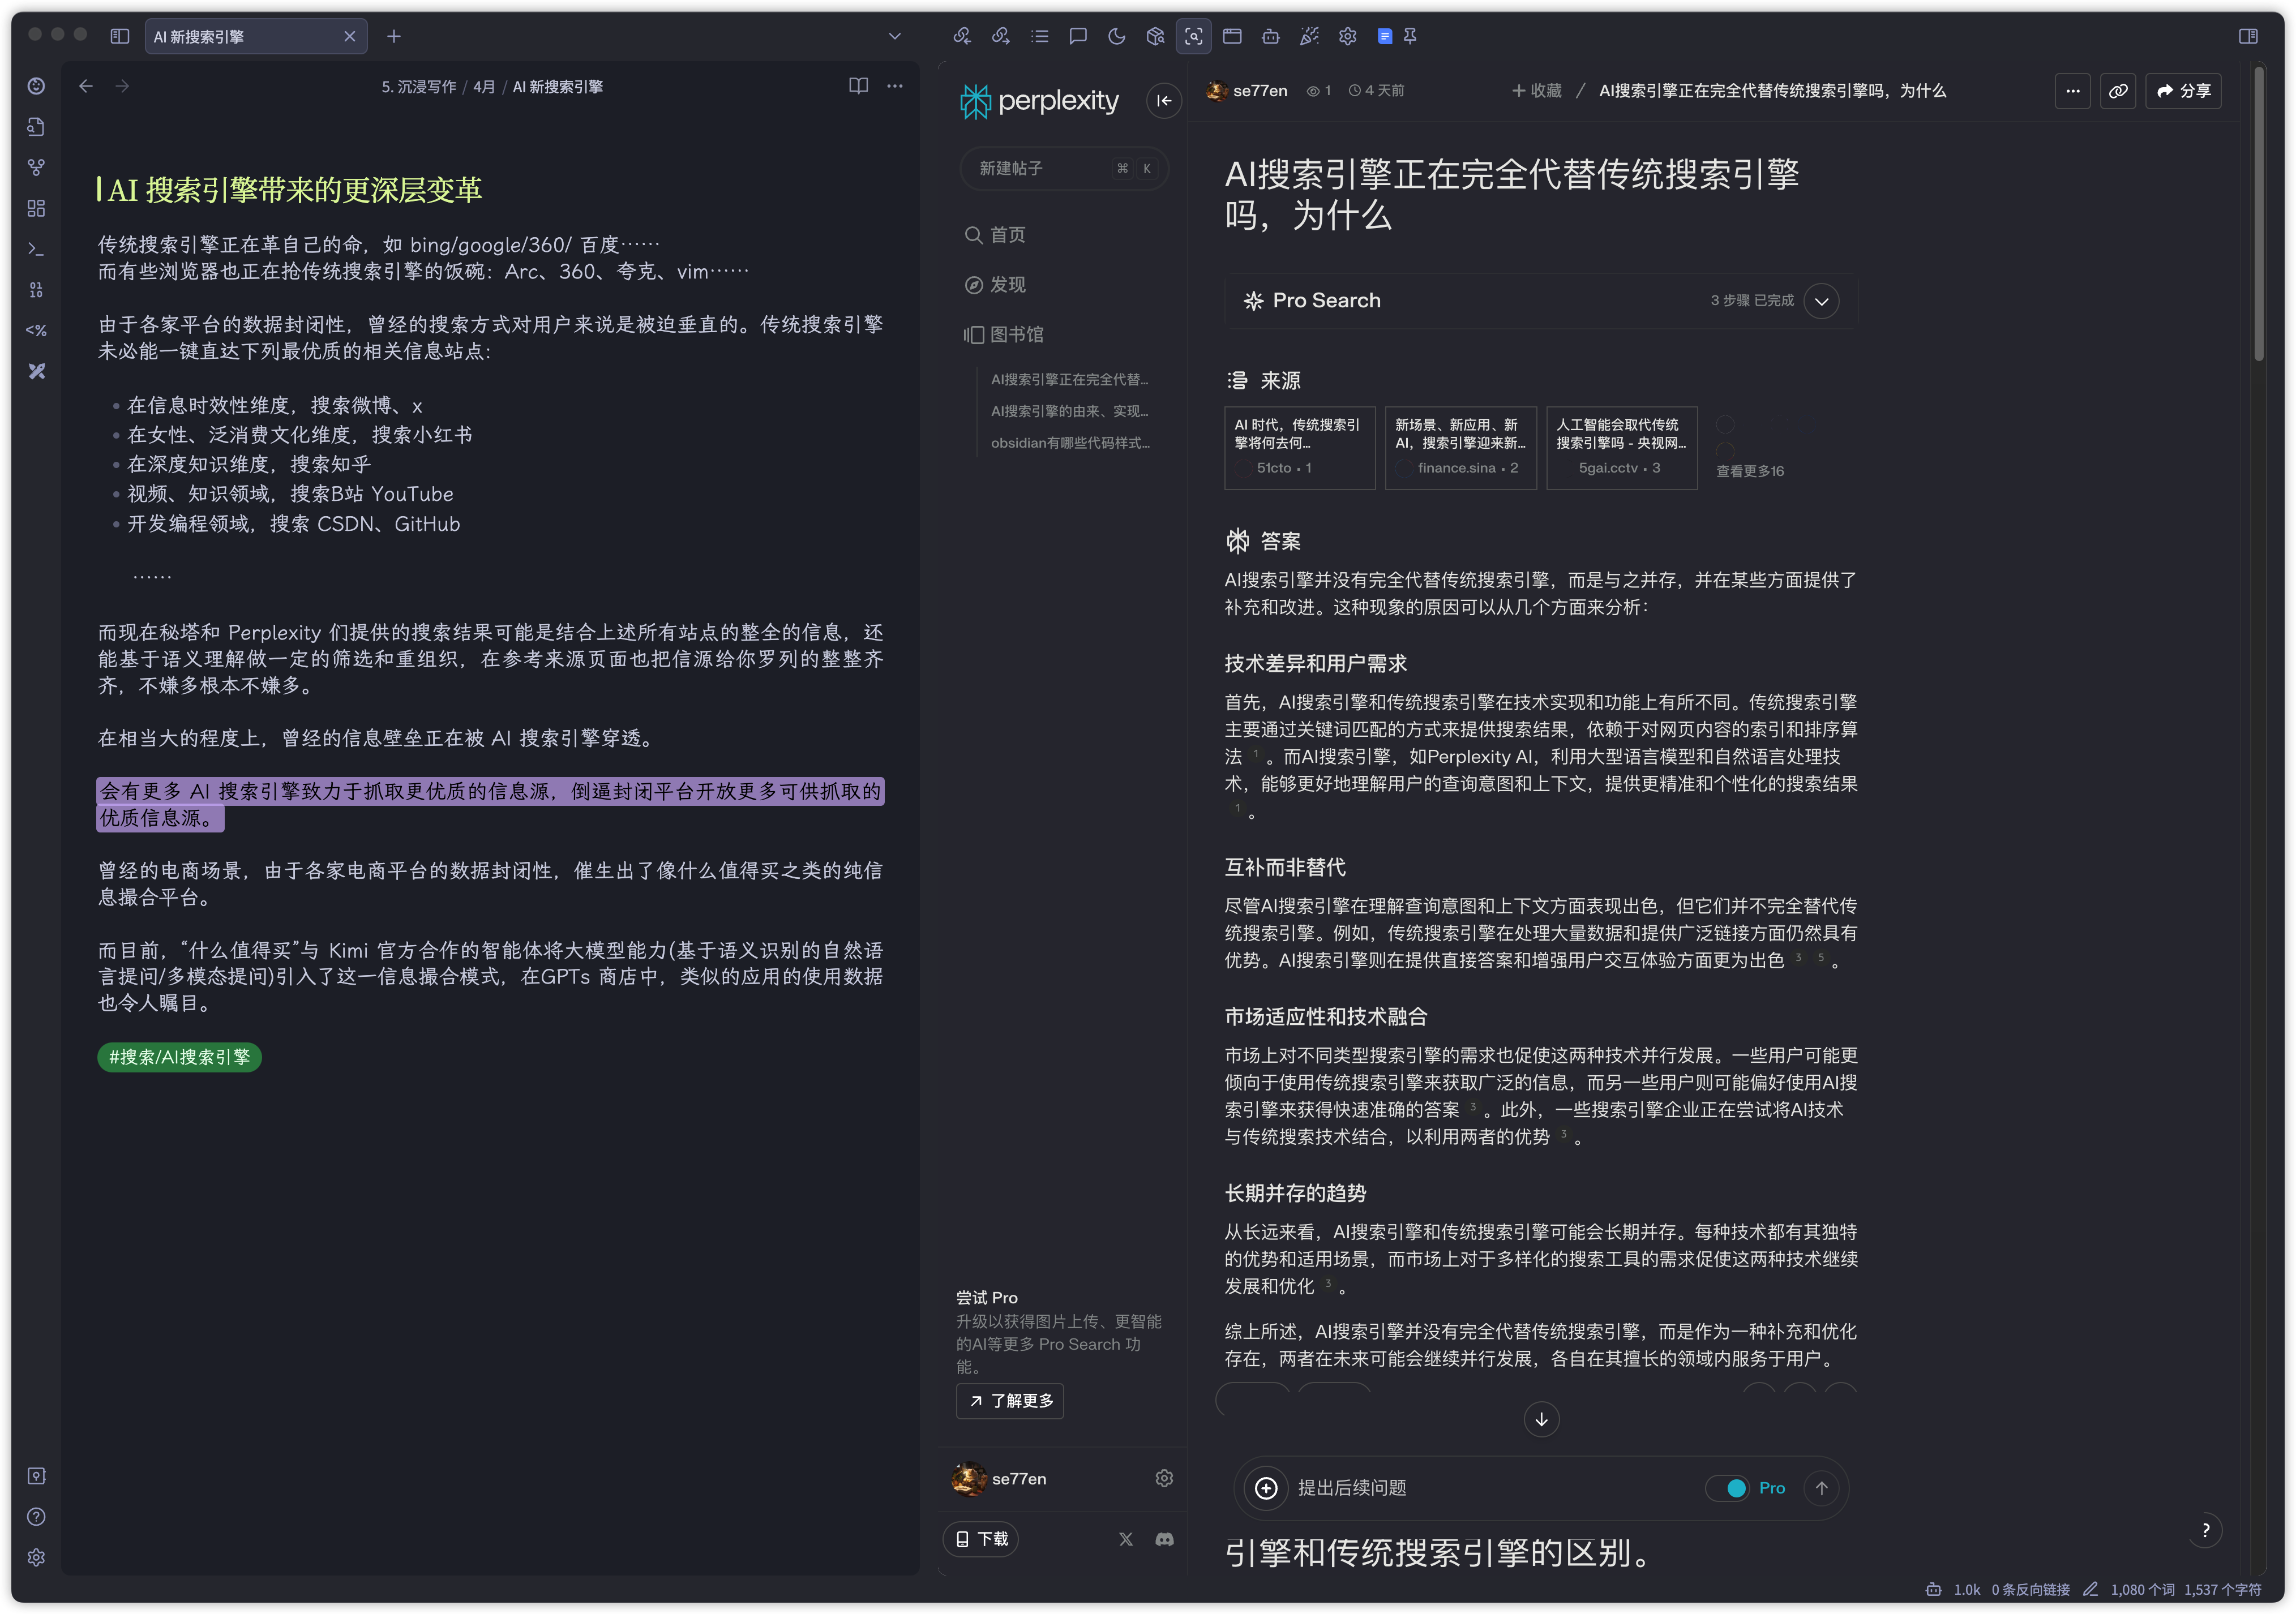Toggle the Pro search switch
Viewport: 2296px width, 1614px height.
[1728, 1488]
